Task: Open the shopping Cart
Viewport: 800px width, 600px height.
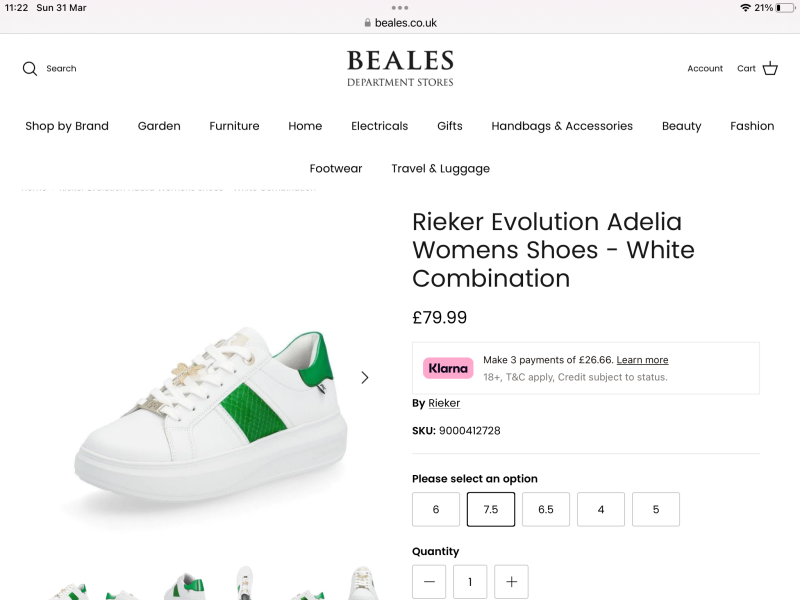Action: (757, 68)
